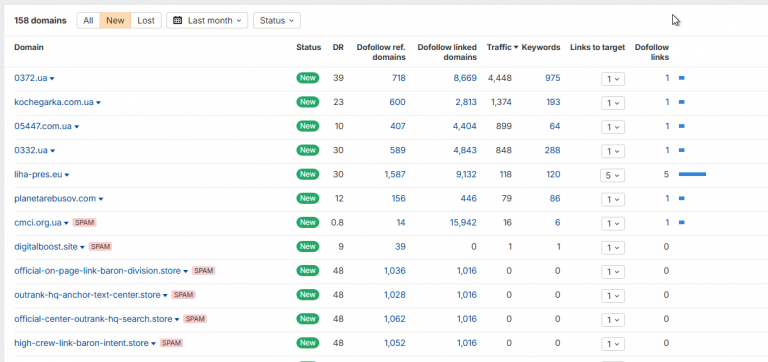This screenshot has width=768, height=362.
Task: Open the 8,669 dofollow linked domains value
Action: click(x=465, y=78)
